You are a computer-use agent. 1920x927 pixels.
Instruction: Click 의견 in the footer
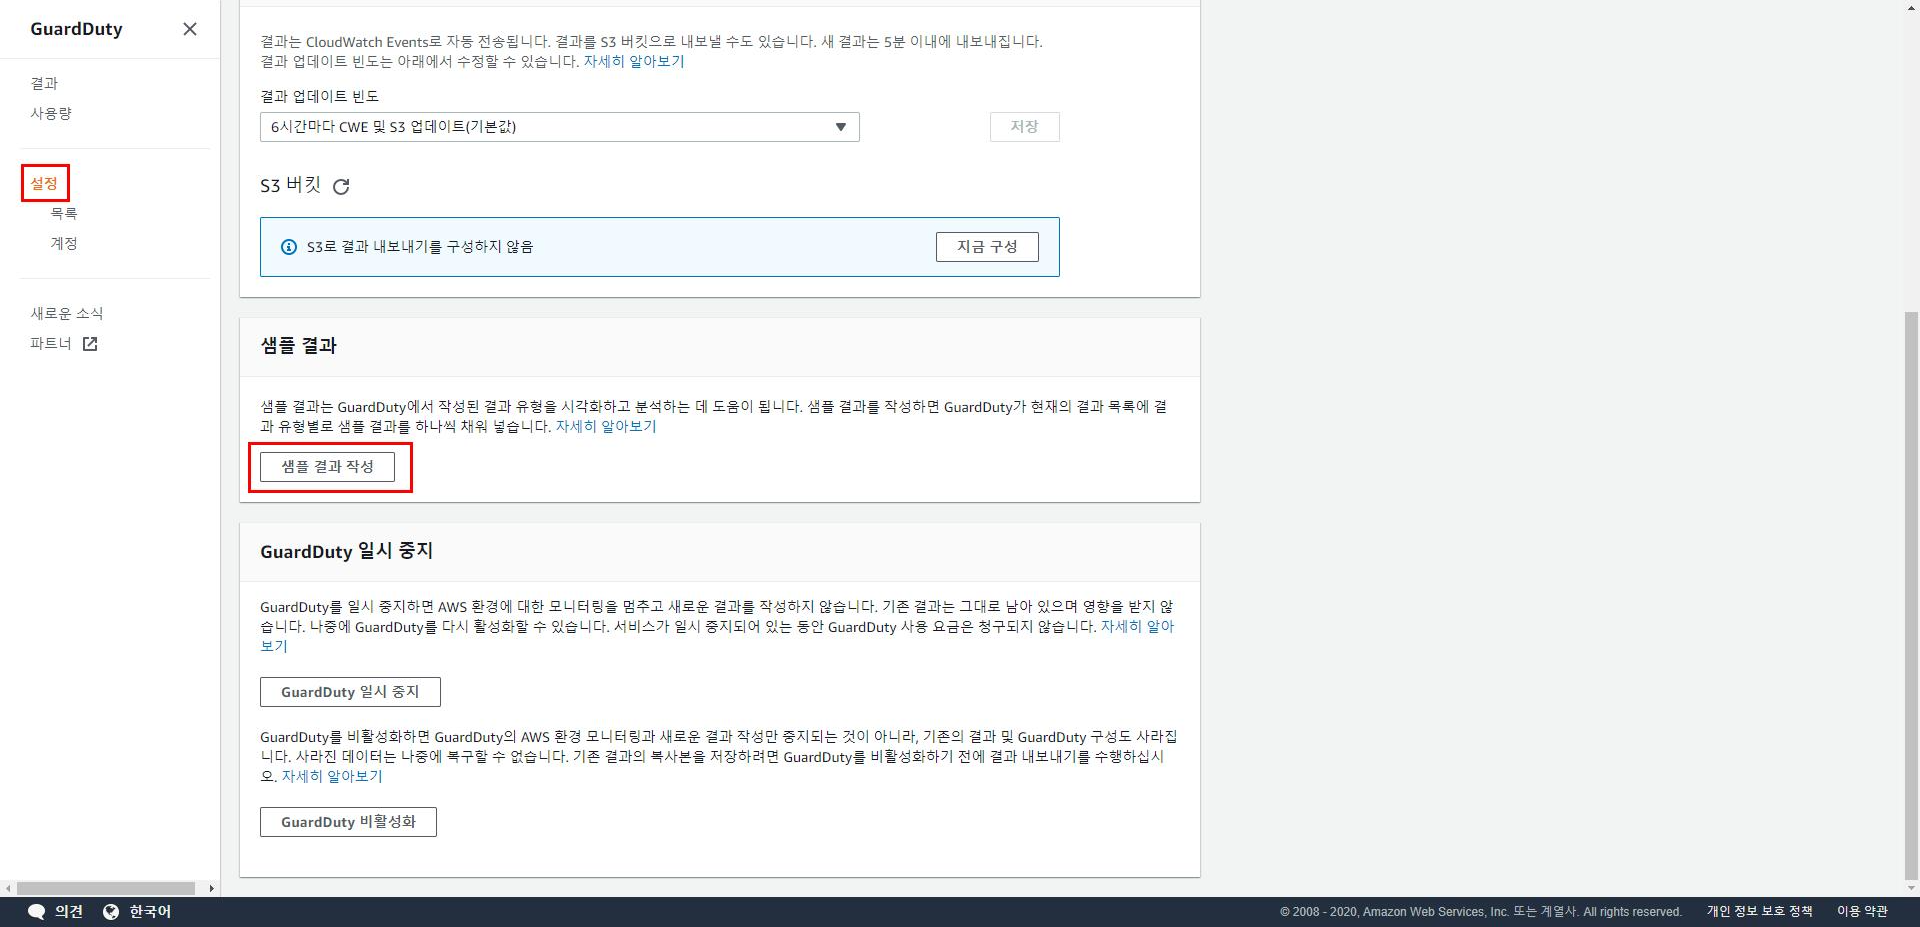pyautogui.click(x=69, y=912)
